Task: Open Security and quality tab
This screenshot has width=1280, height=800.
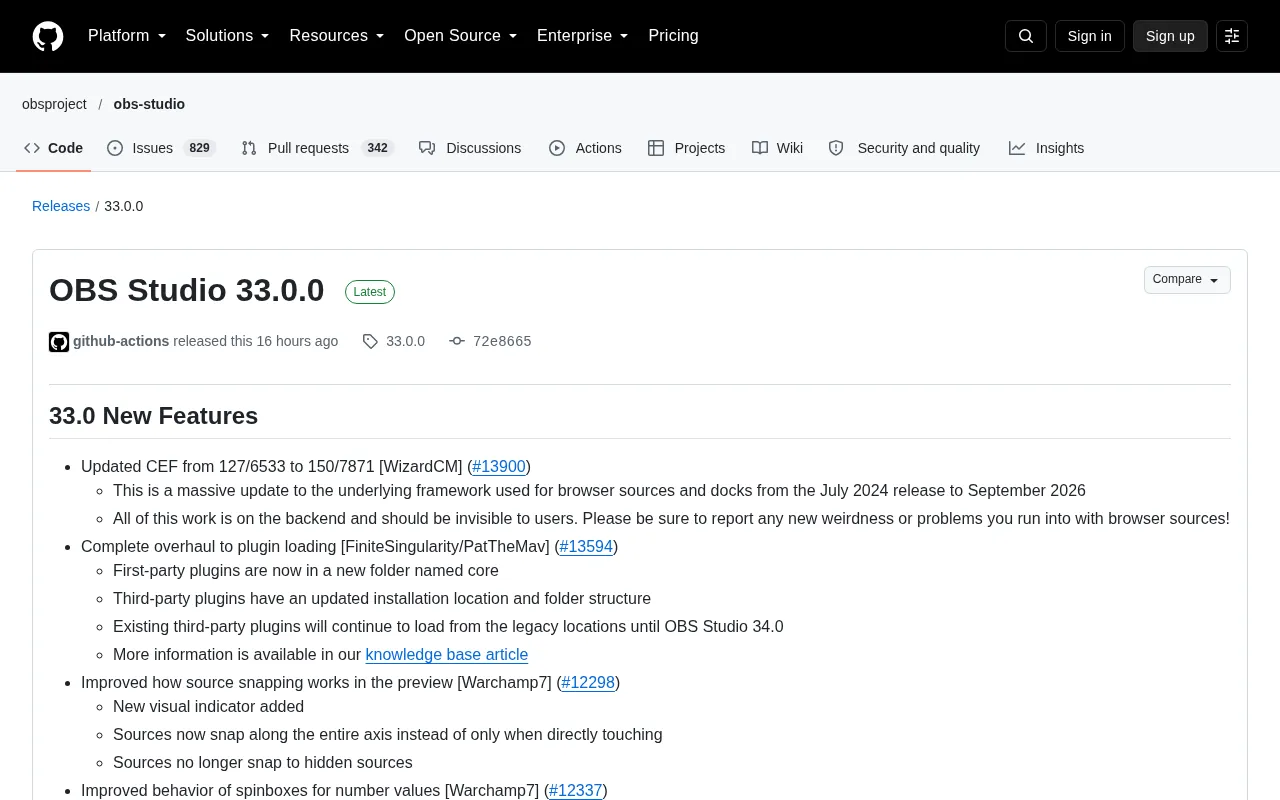Action: tap(904, 148)
